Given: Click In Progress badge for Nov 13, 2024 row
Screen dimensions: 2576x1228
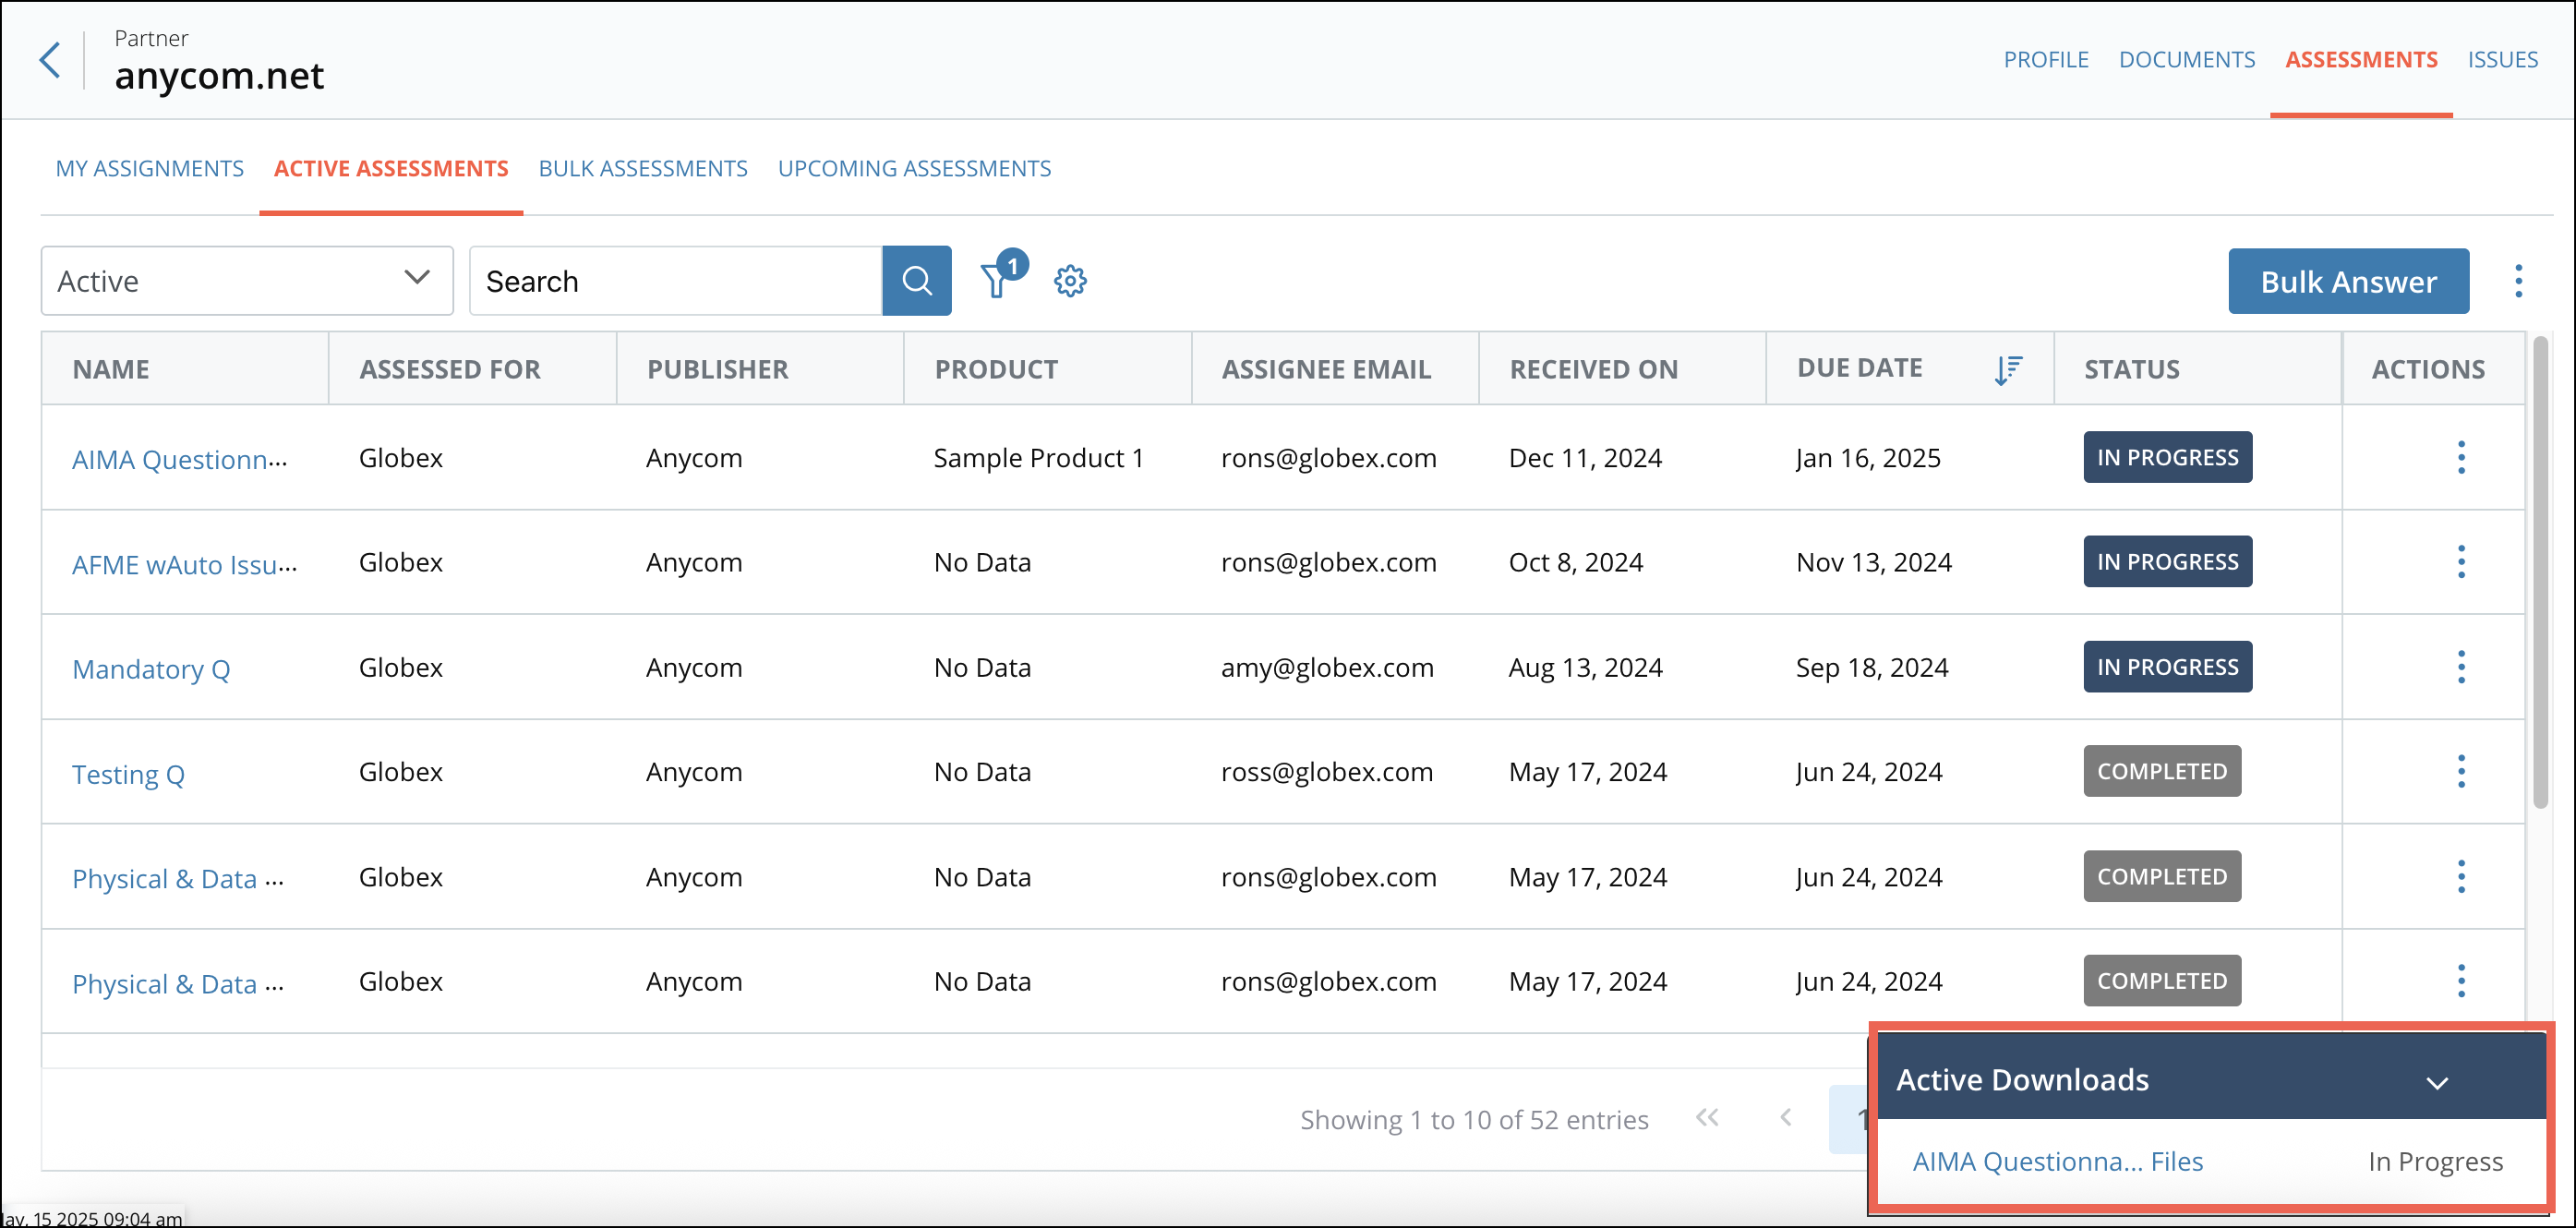Looking at the screenshot, I should tap(2167, 561).
